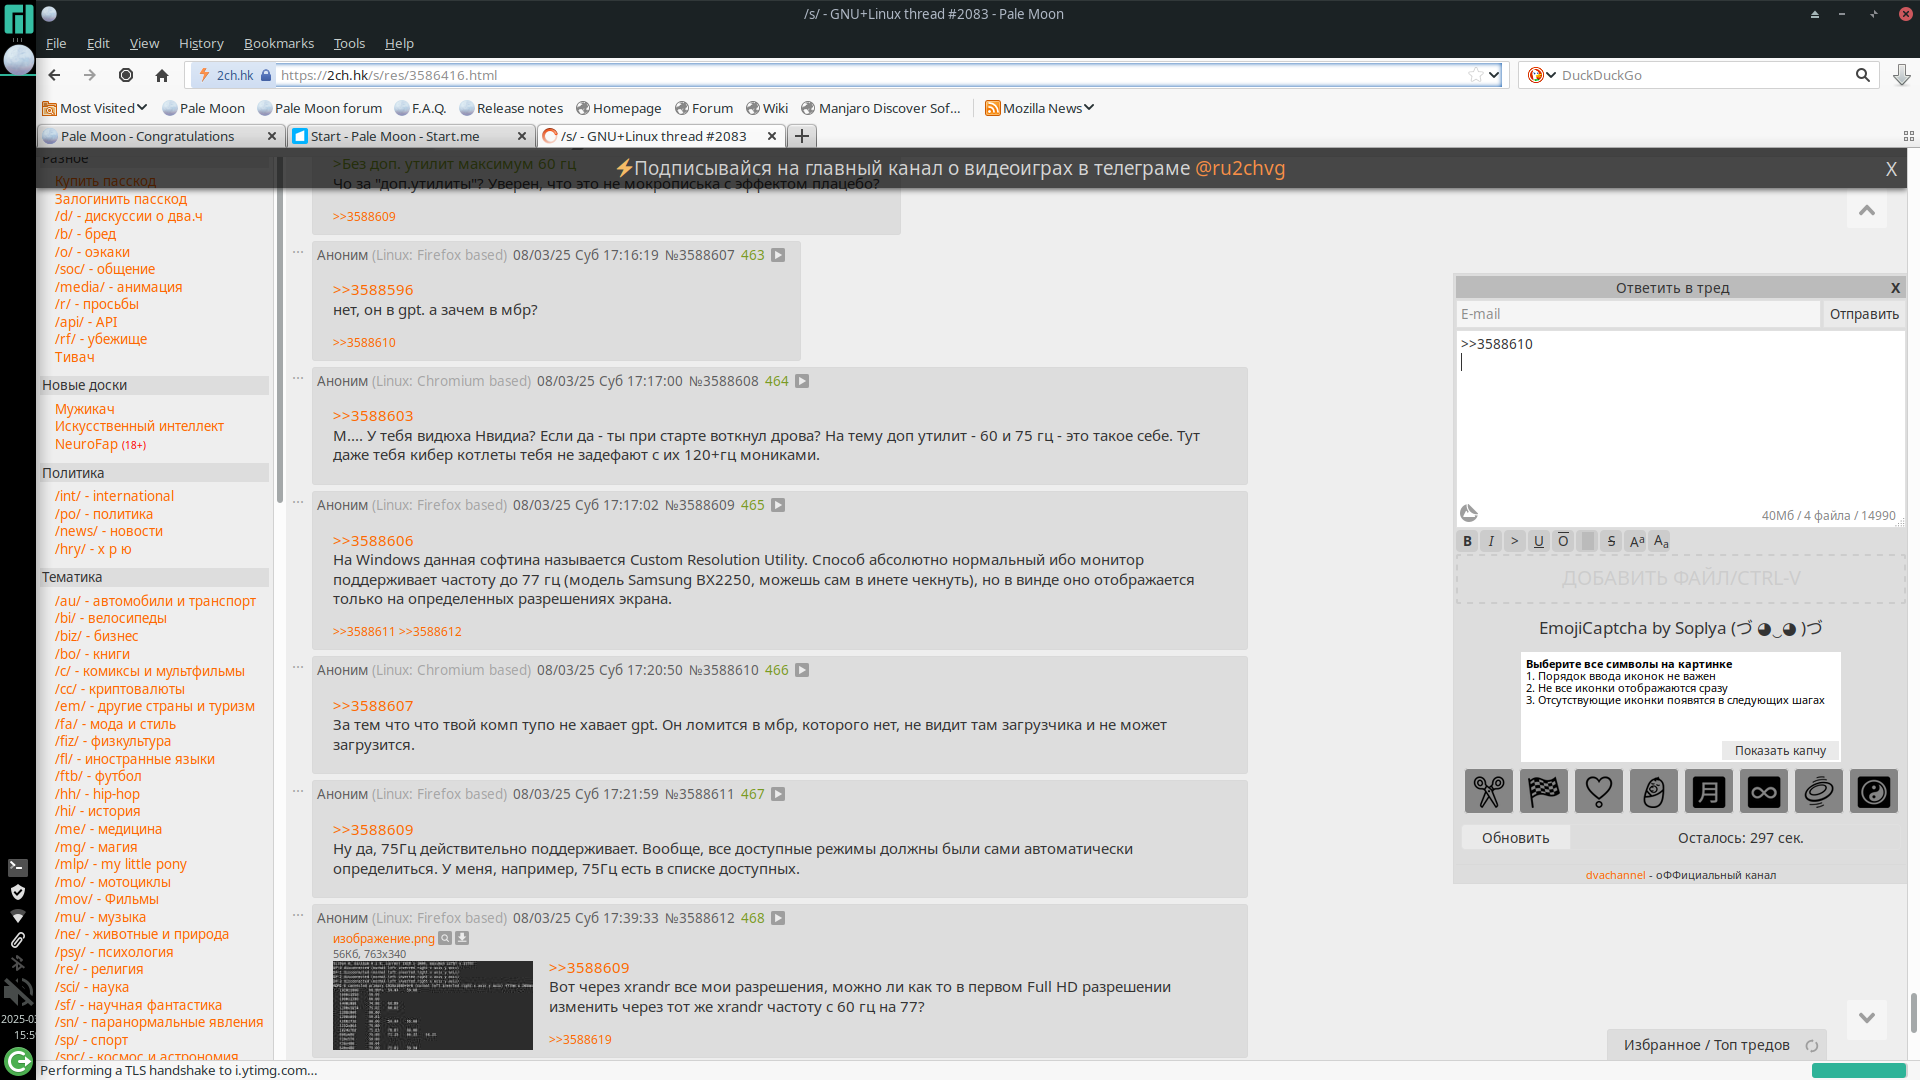The image size is (1920, 1080).
Task: Open the Manjaro start menu icon
Action: click(18, 19)
